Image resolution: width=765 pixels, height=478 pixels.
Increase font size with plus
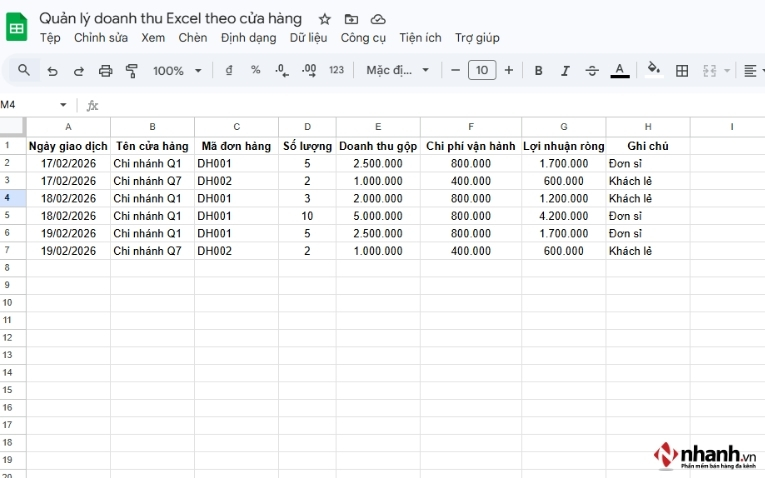tap(508, 70)
